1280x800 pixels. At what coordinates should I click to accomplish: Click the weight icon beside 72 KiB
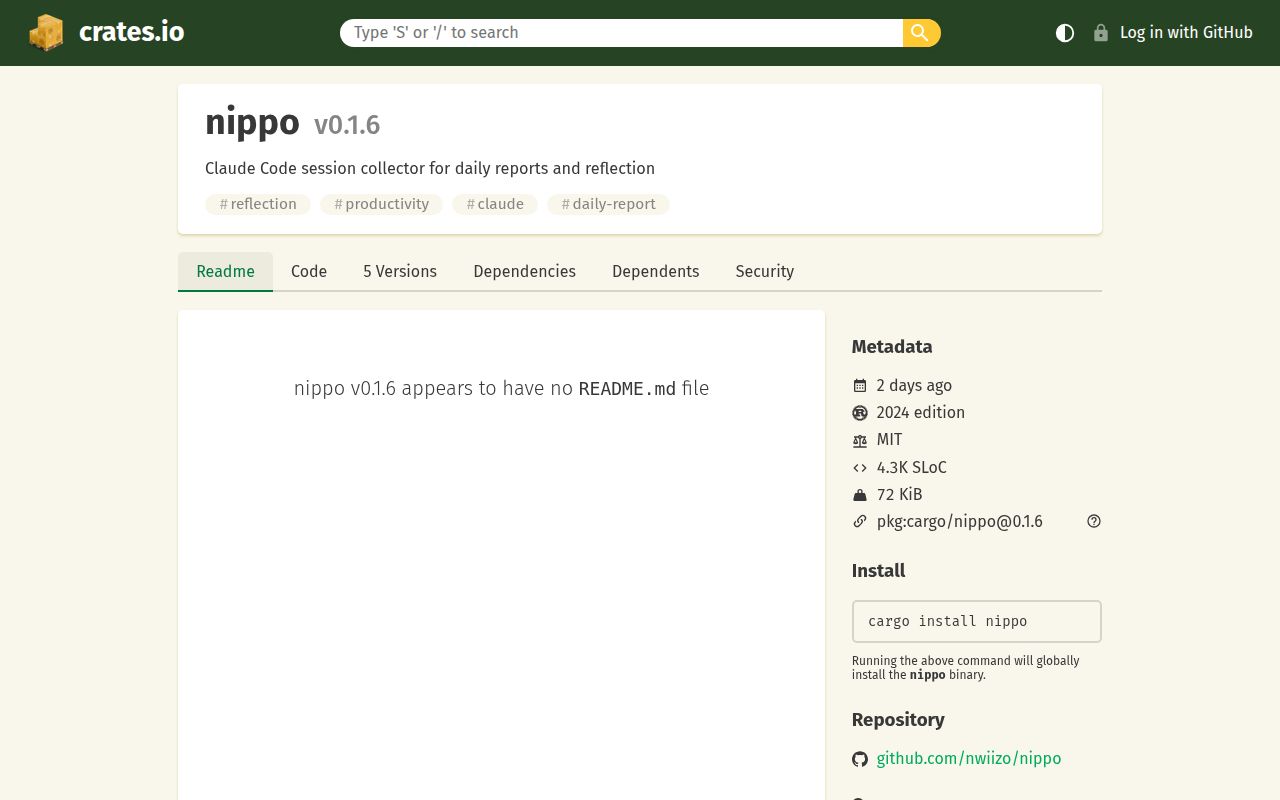click(860, 494)
